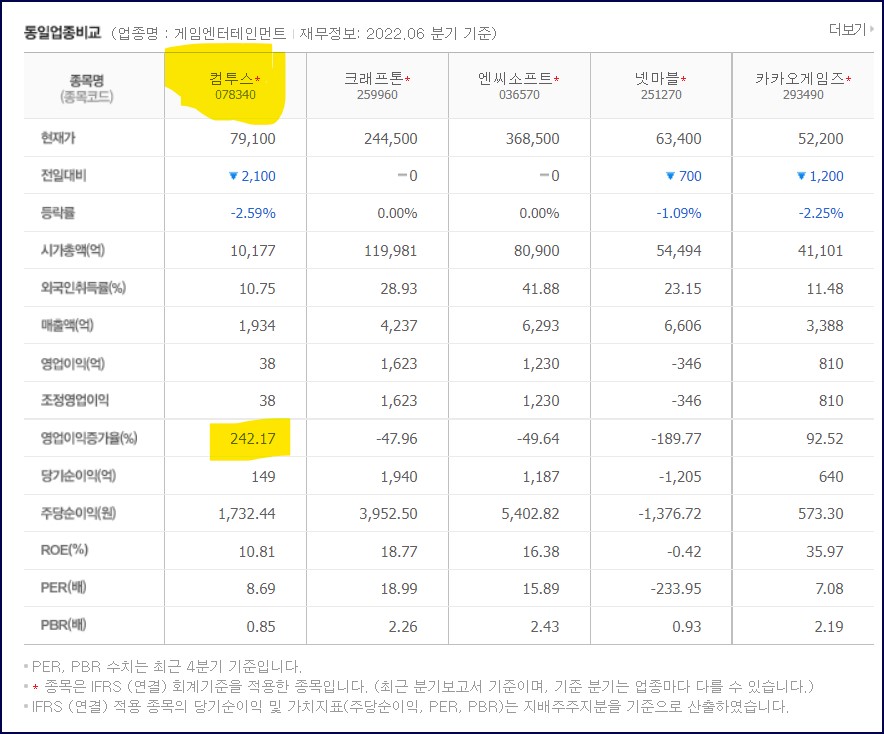Select the 전일대비 row label
Image resolution: width=884 pixels, height=734 pixels.
64,175
